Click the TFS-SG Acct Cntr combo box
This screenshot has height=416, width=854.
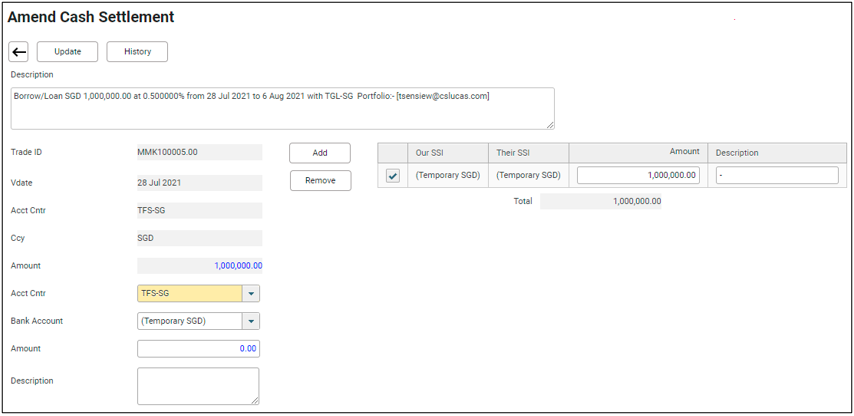click(189, 294)
